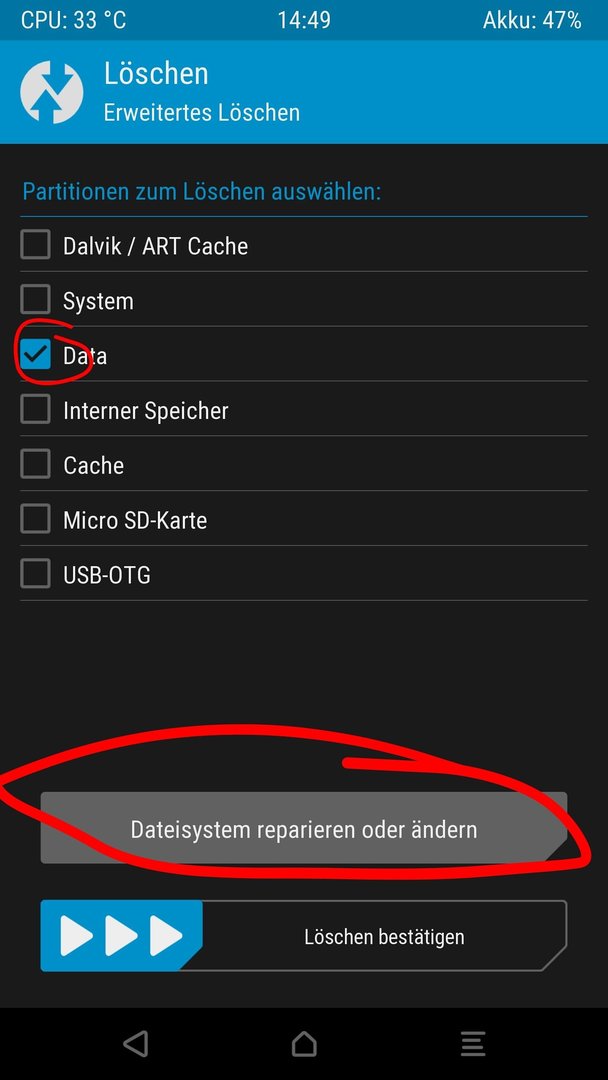
Task: Tap the TWRP logo icon in header
Action: (52, 92)
